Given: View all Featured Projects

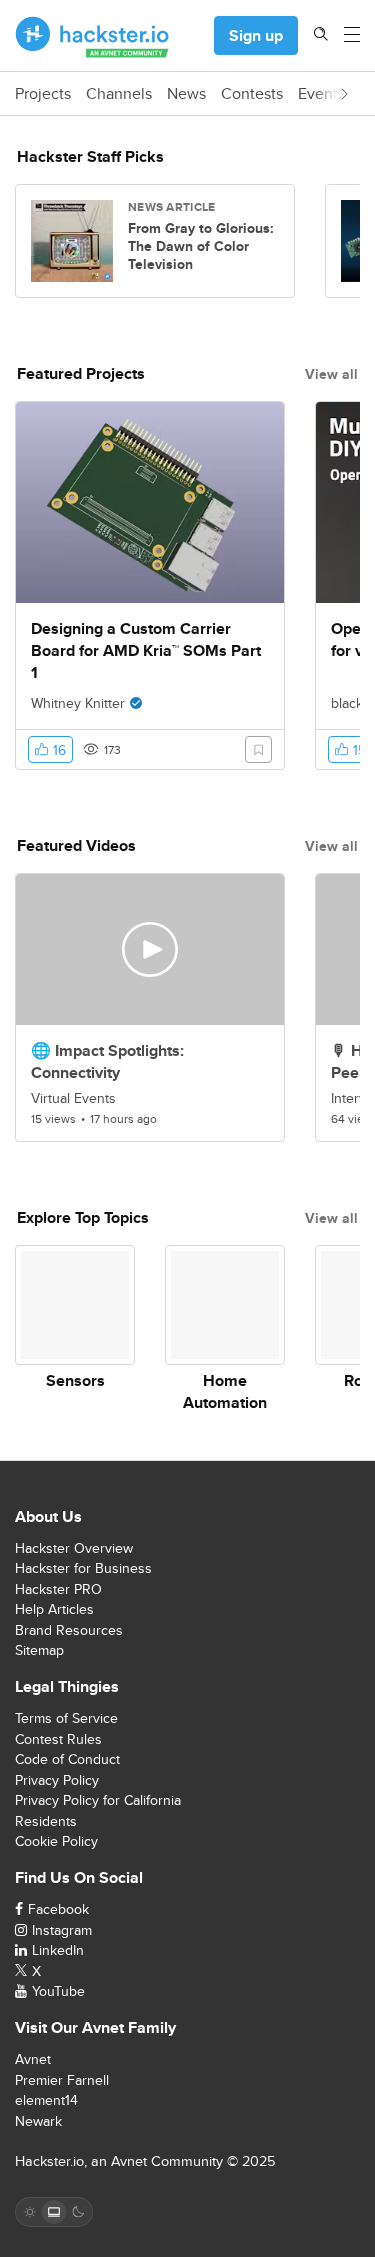Looking at the screenshot, I should (331, 374).
